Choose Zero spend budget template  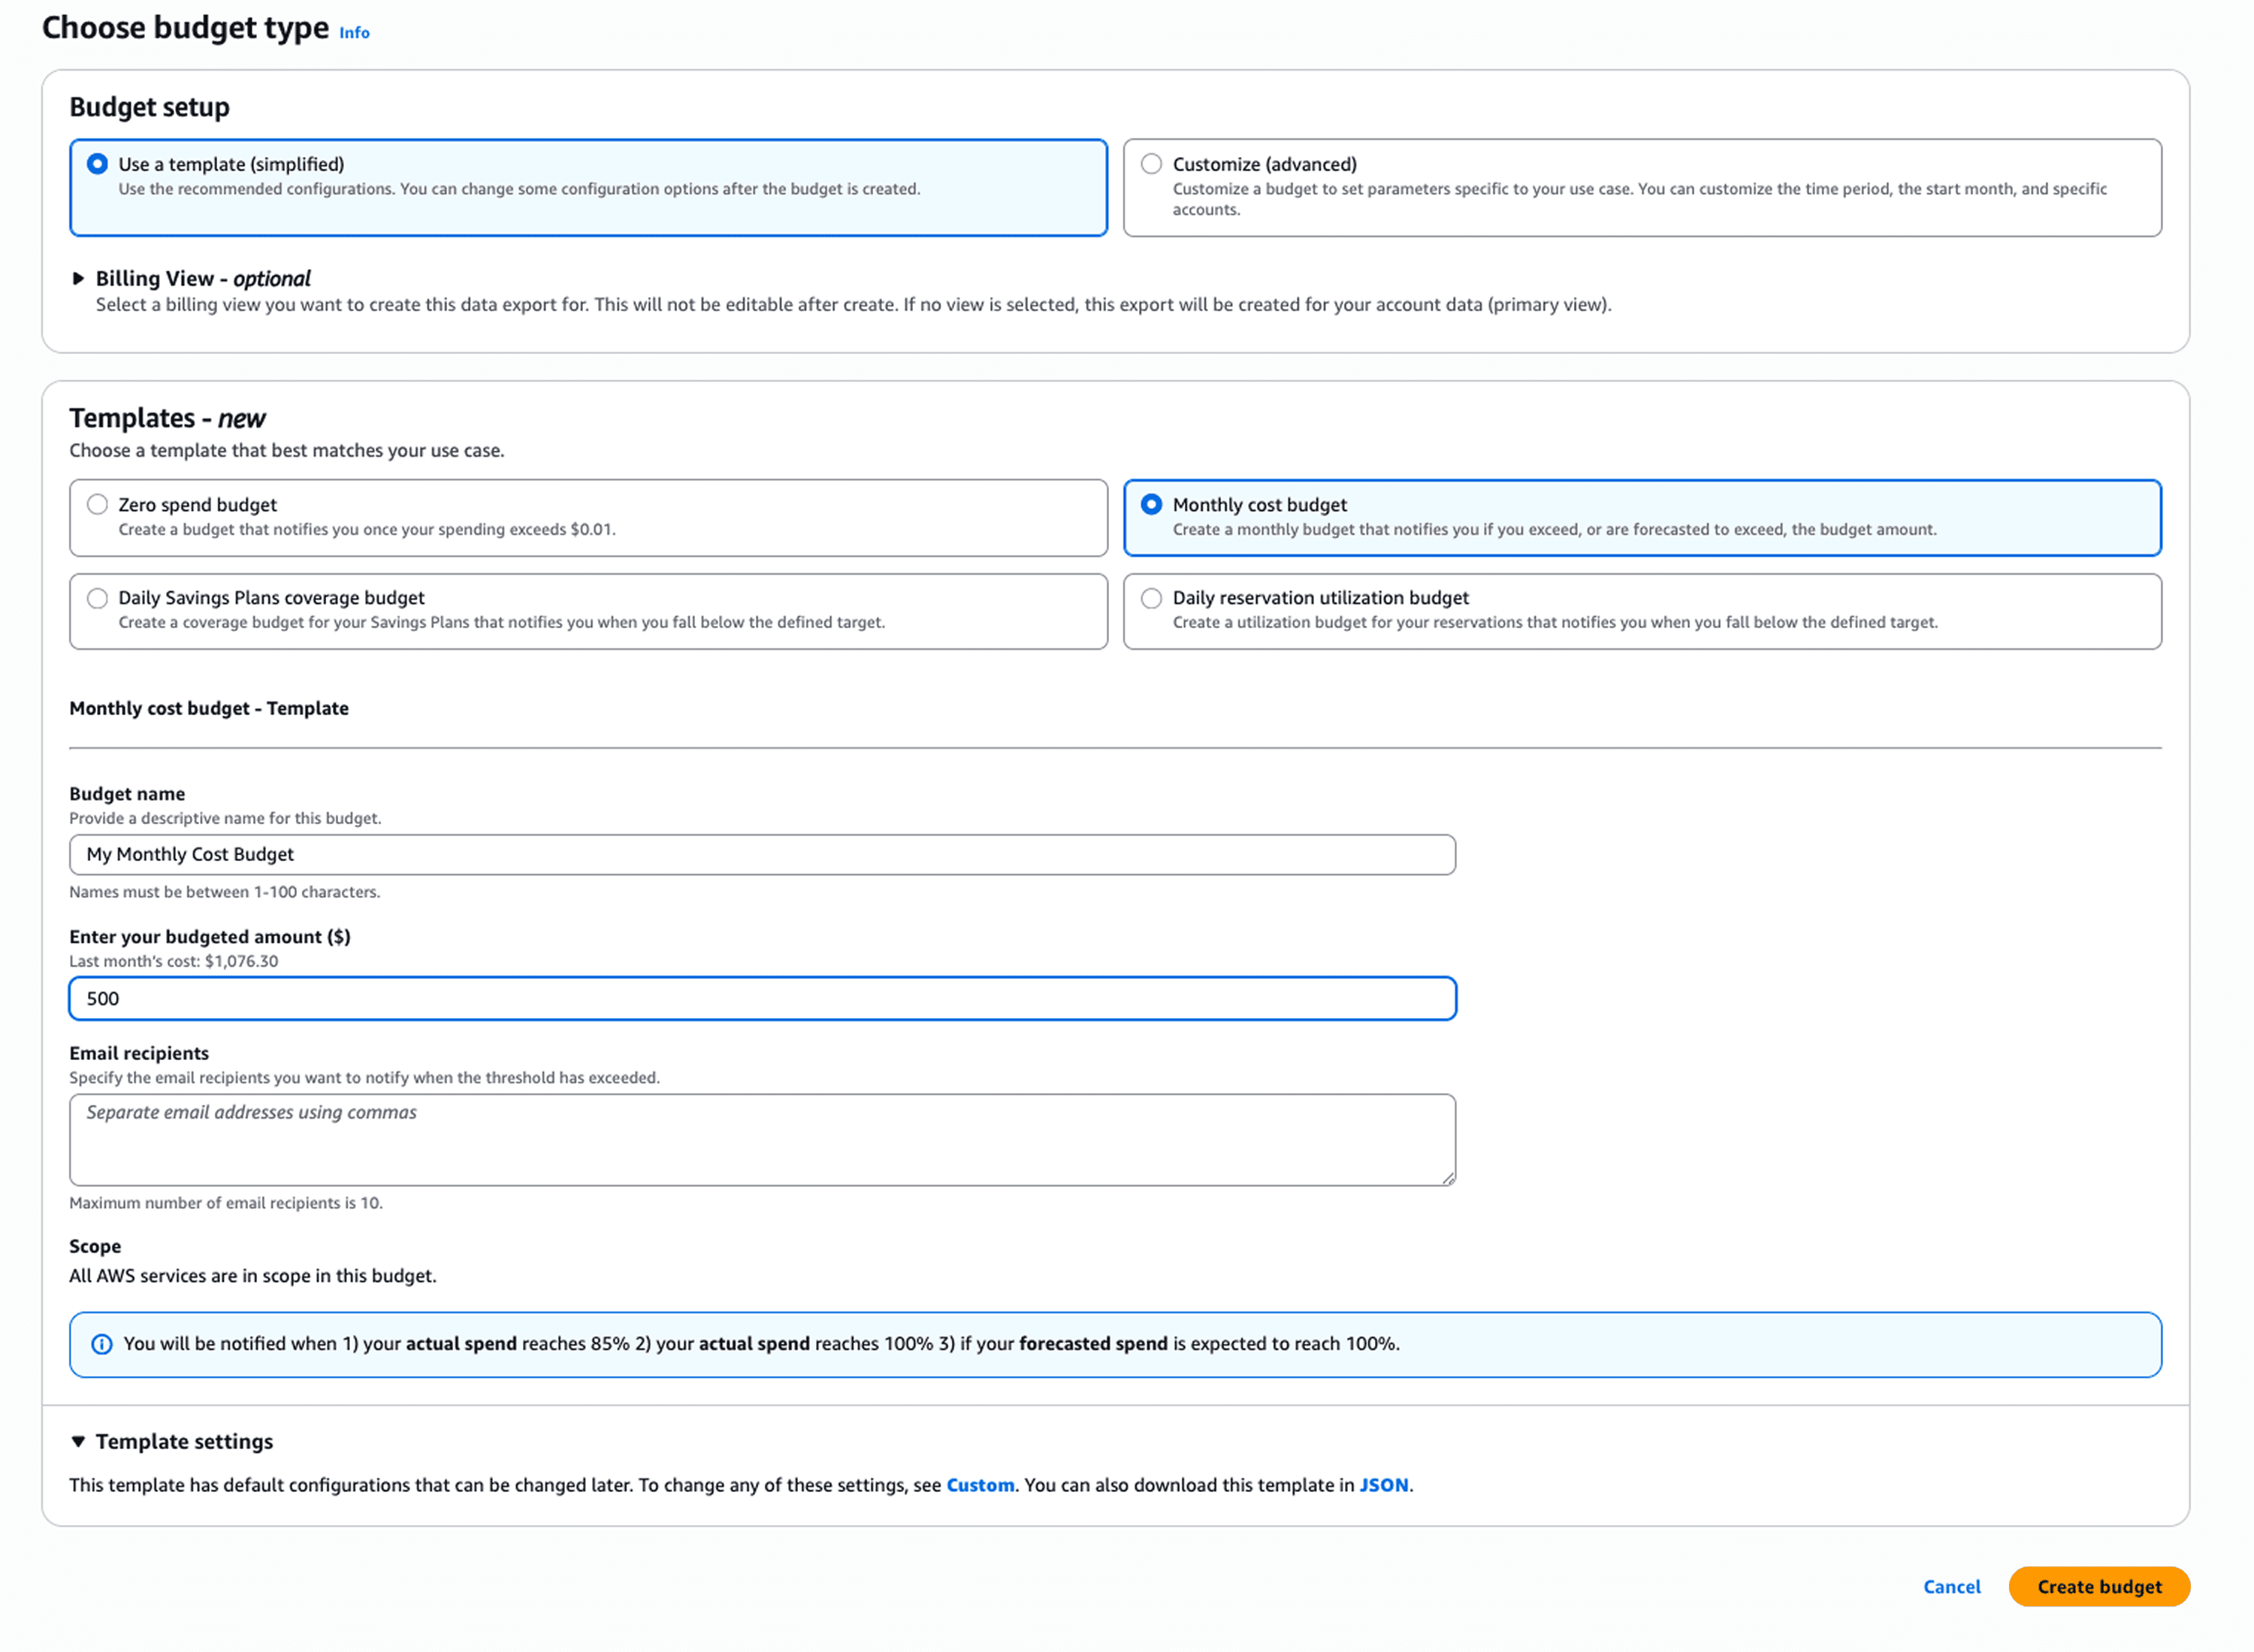97,505
